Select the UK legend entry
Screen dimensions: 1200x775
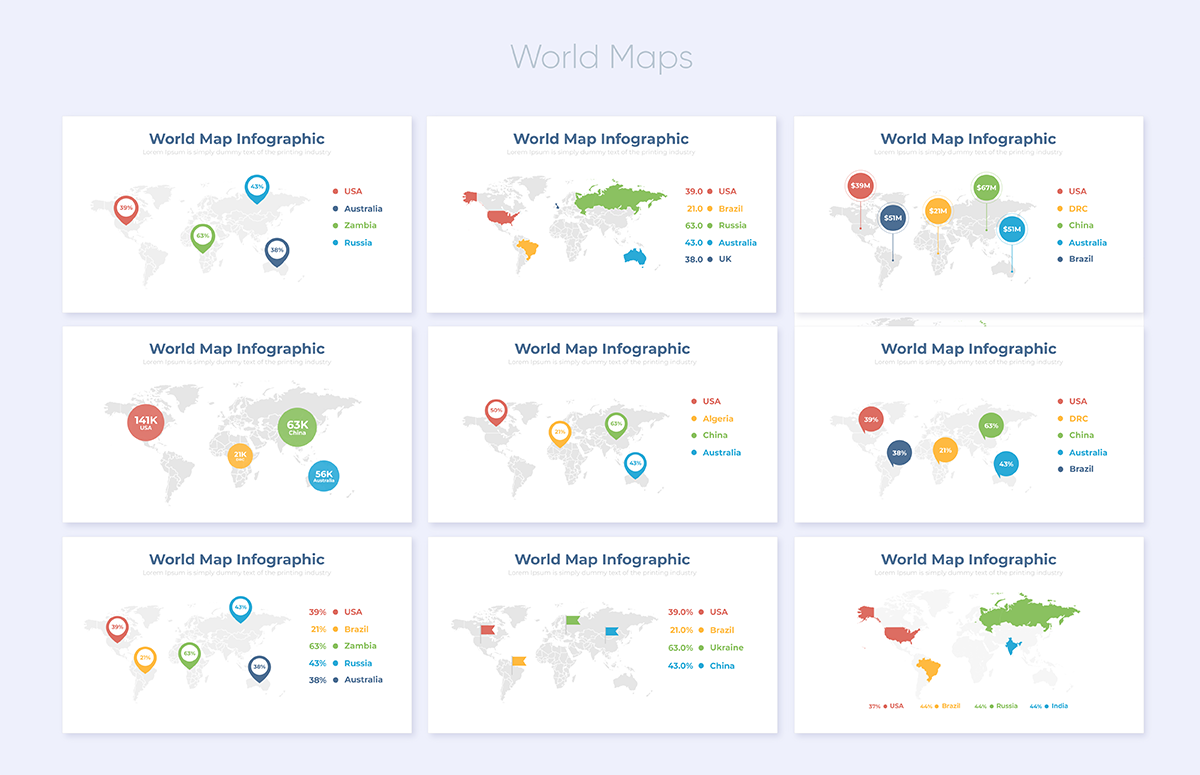pyautogui.click(x=725, y=259)
